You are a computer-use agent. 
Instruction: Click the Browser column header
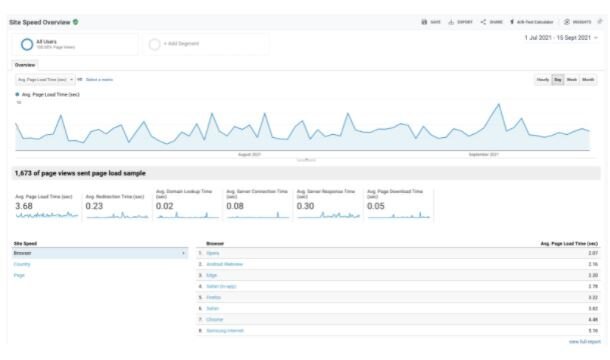215,244
